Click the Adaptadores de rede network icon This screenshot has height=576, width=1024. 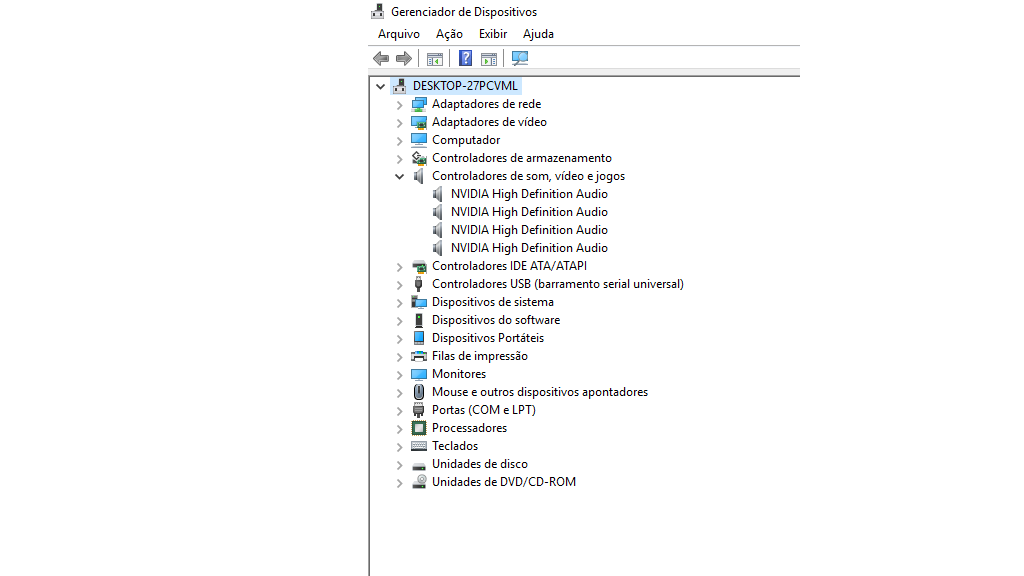pyautogui.click(x=419, y=104)
